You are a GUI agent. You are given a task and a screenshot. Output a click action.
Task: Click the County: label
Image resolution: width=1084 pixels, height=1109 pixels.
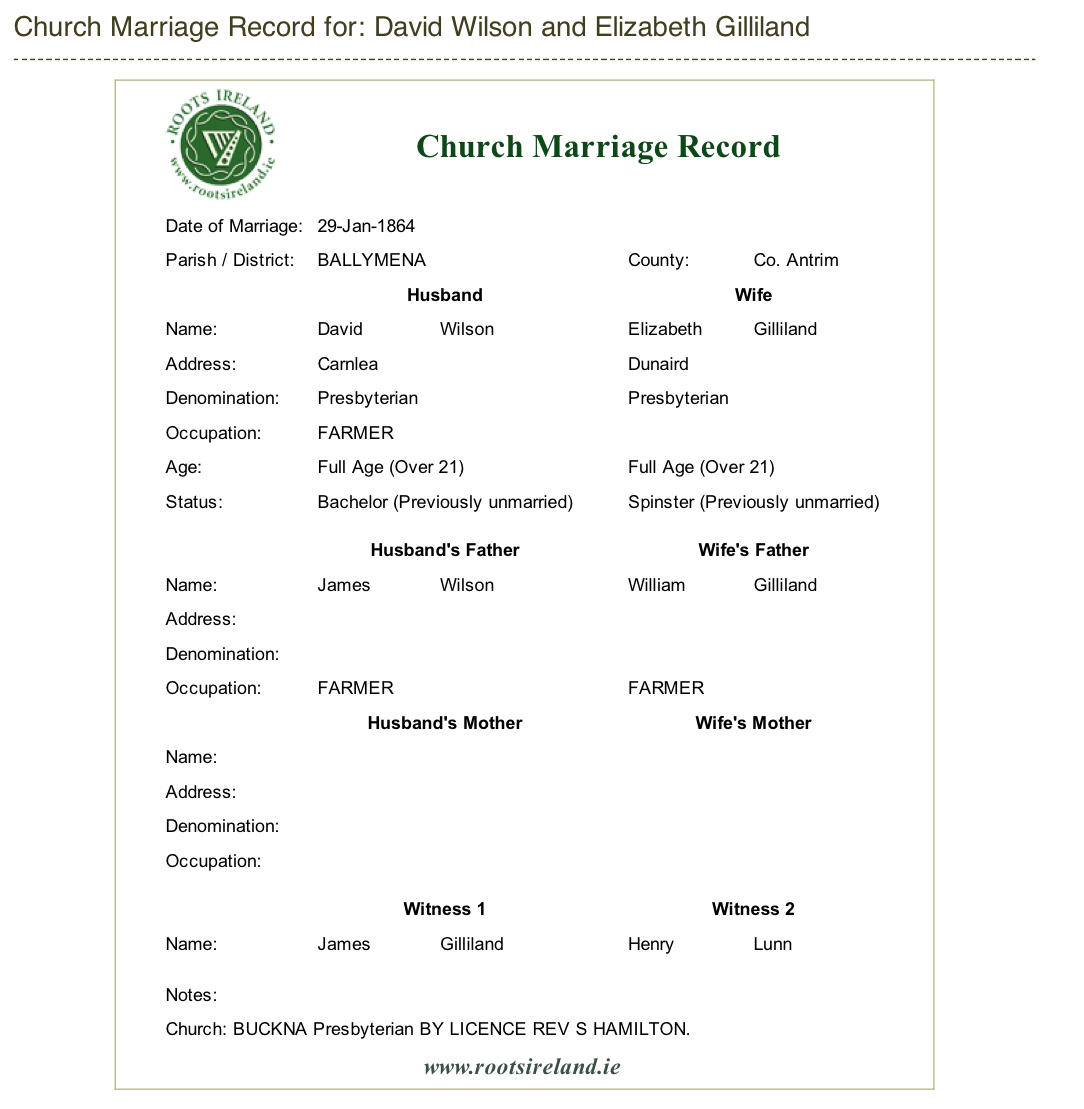pos(658,260)
